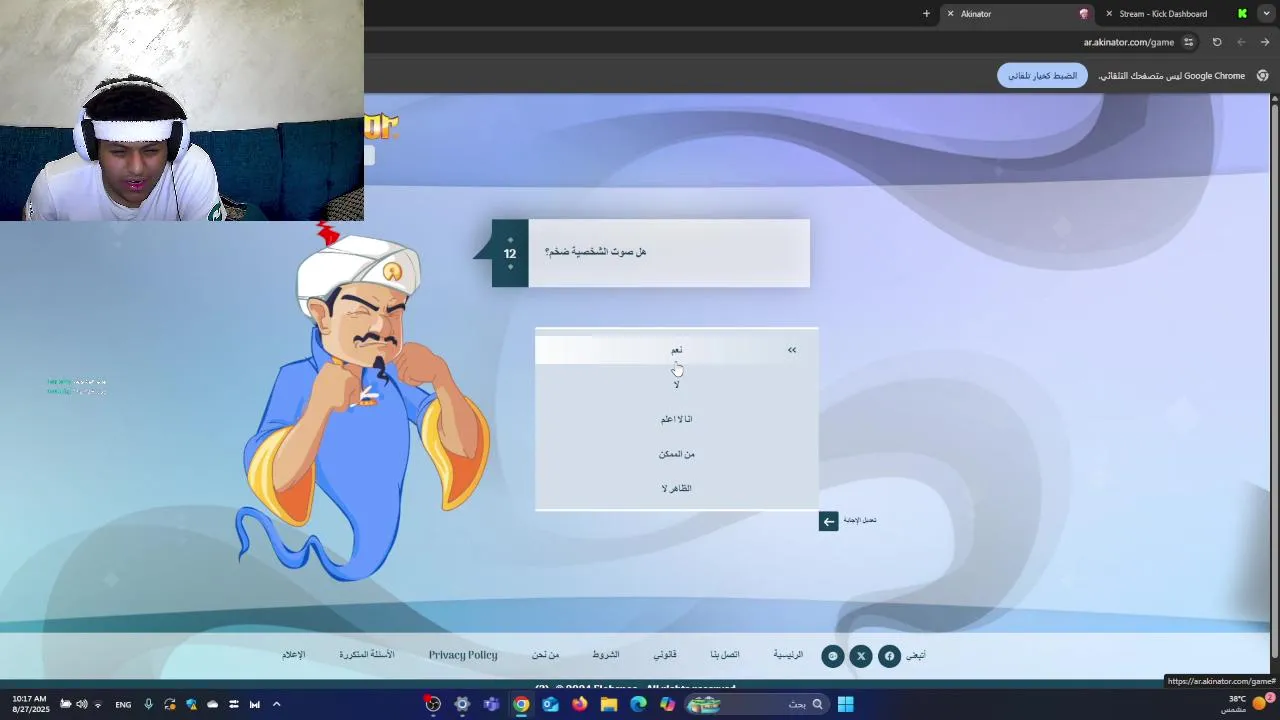Image resolution: width=1280 pixels, height=720 pixels.
Task: Open Akinator's X (Twitter) icon
Action: coord(861,656)
